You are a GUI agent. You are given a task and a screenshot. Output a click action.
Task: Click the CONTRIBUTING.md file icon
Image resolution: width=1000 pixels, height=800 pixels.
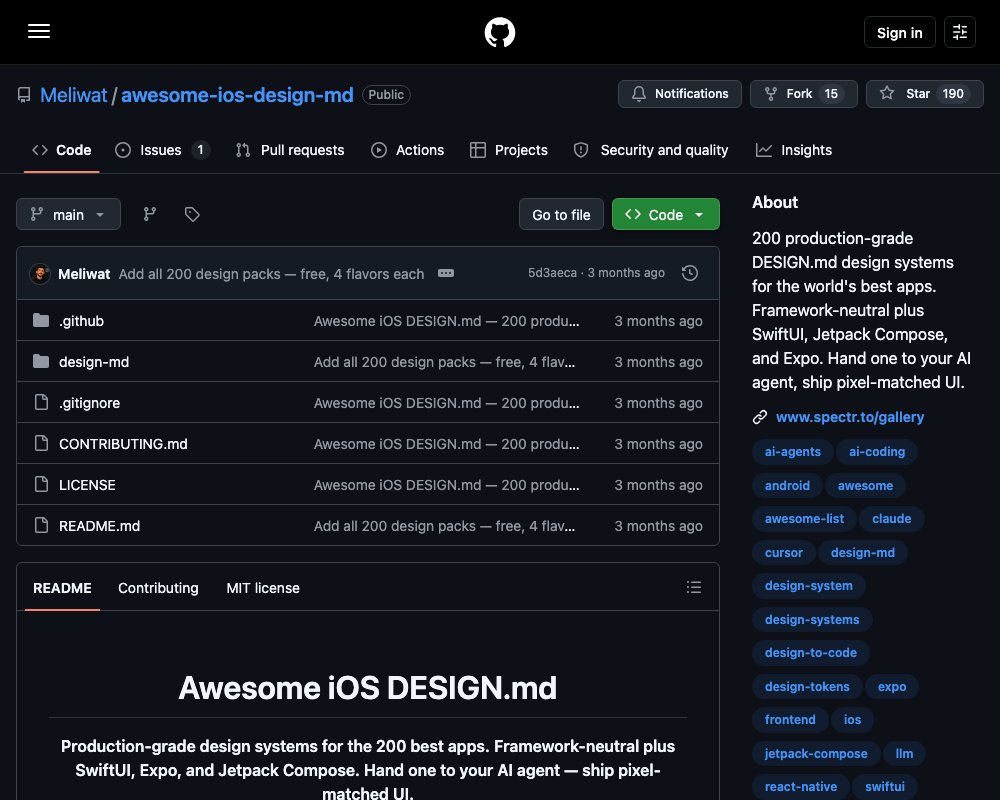41,443
